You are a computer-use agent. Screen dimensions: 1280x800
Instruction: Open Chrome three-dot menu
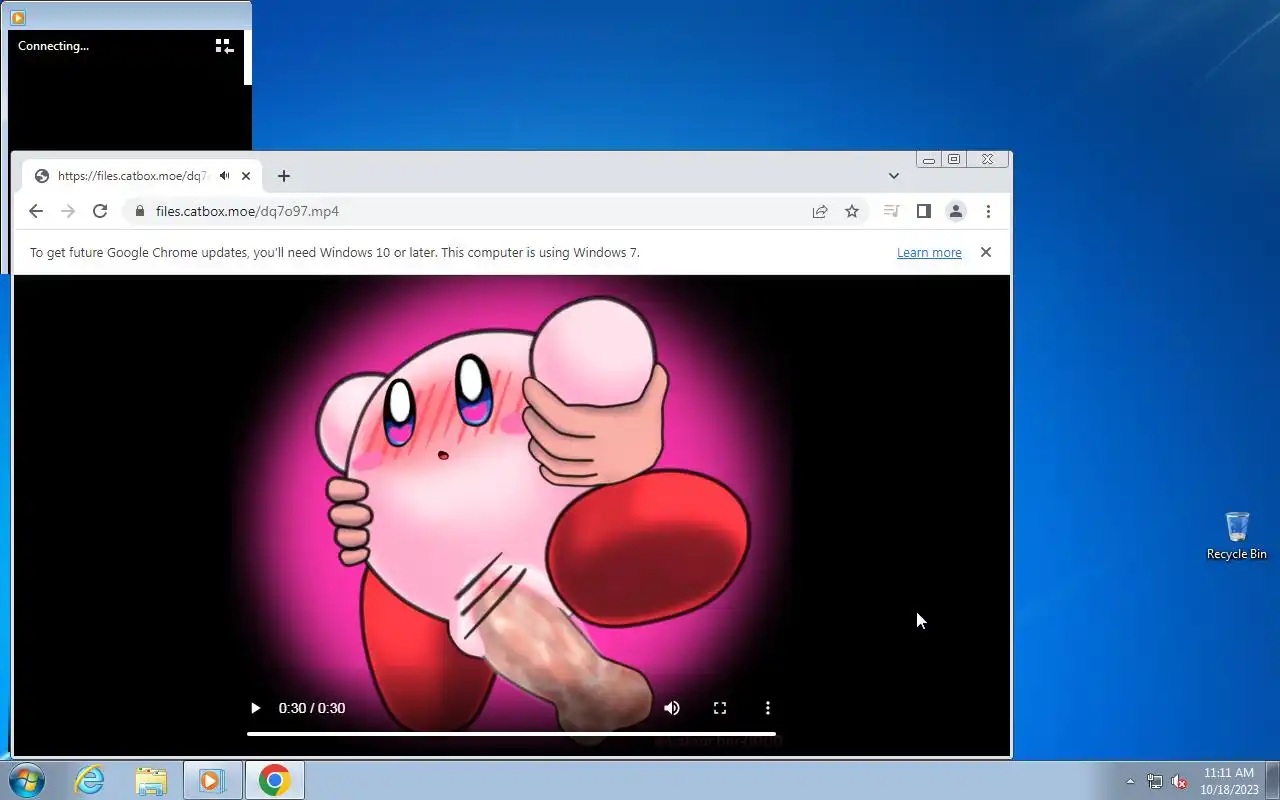tap(988, 211)
